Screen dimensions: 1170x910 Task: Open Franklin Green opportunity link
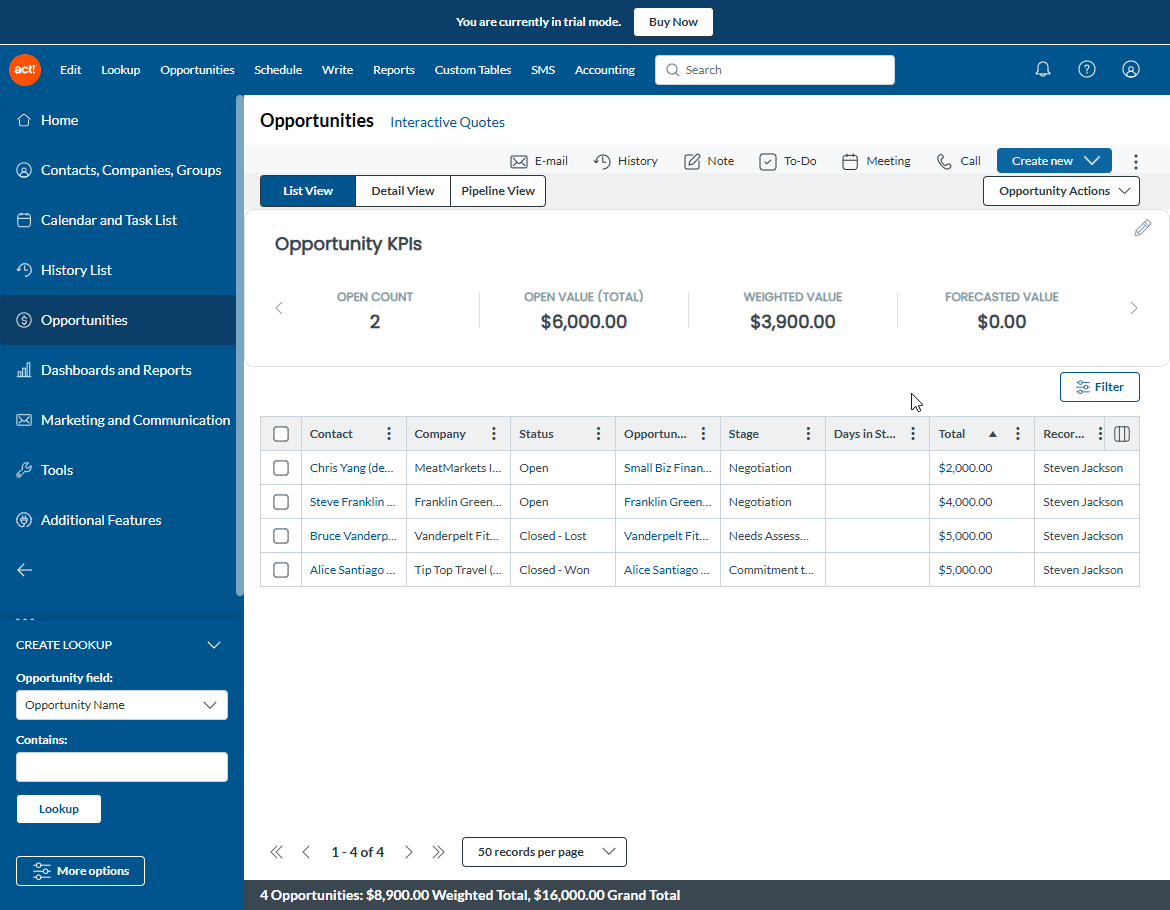click(667, 502)
